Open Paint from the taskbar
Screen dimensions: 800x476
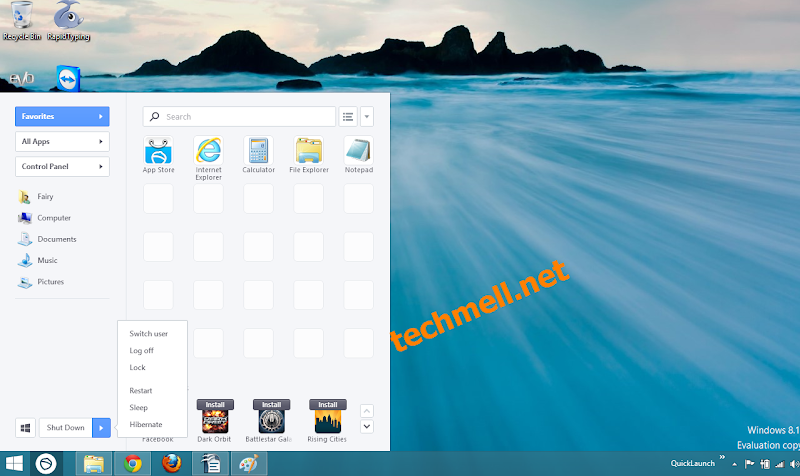pos(249,464)
